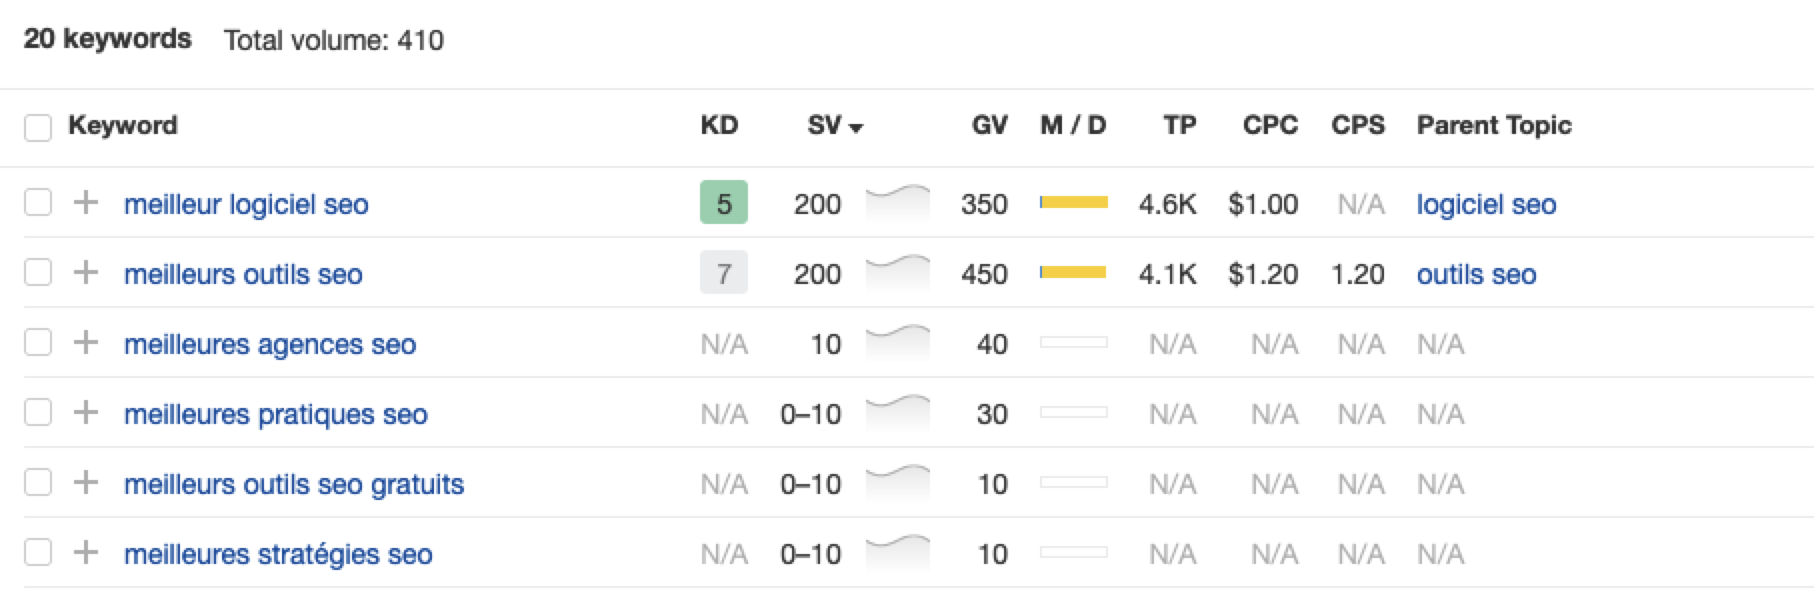Screen dimensions: 1814x604
Task: Click plus icon beside meilleures pratiques seo
Action: pyautogui.click(x=86, y=413)
